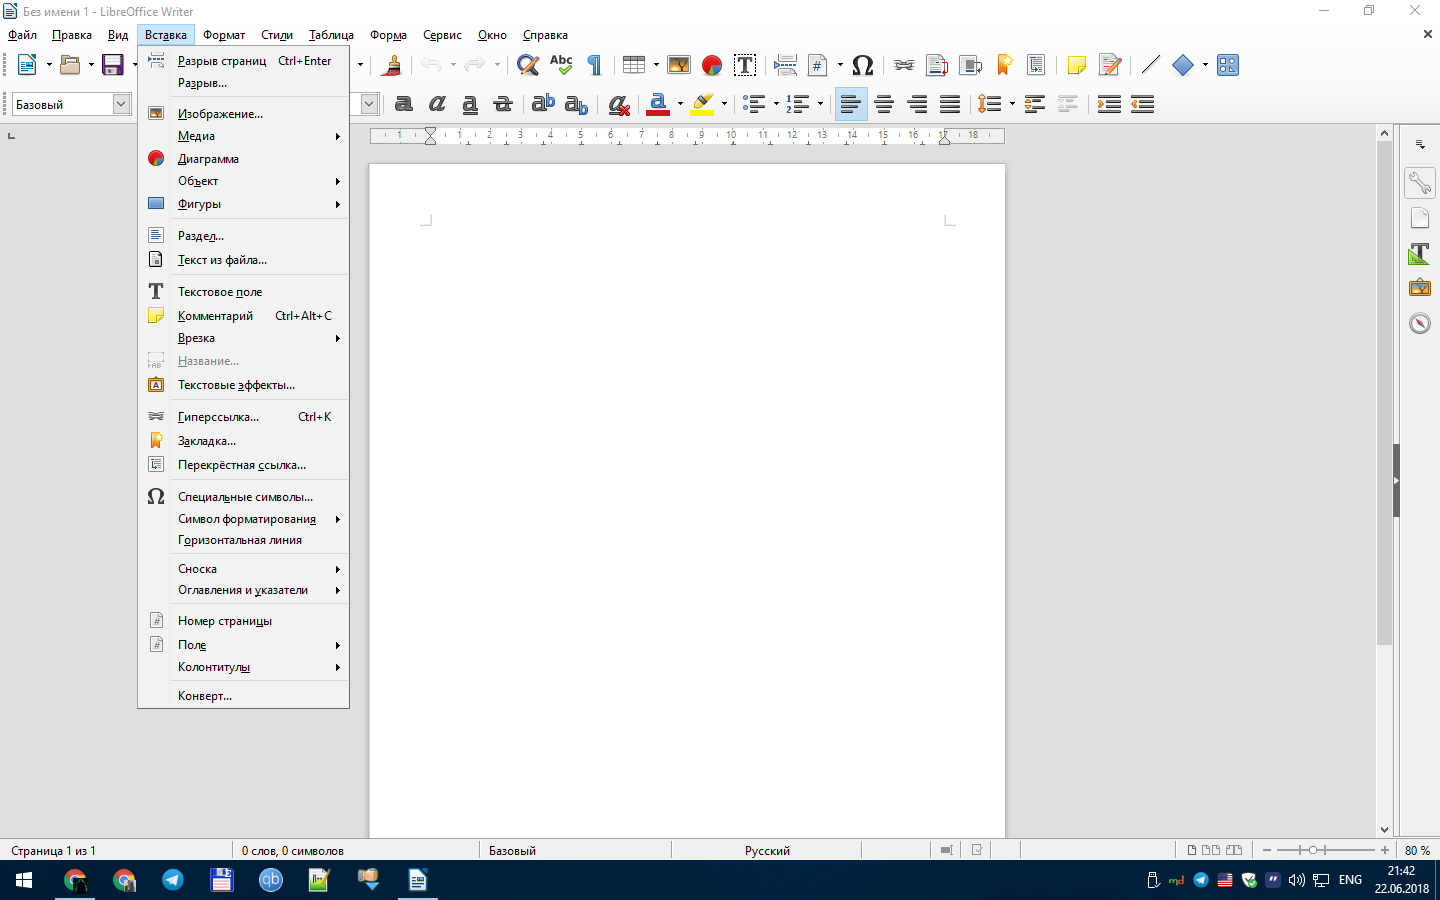1440x900 pixels.
Task: Open the Сервис menu
Action: click(x=442, y=35)
